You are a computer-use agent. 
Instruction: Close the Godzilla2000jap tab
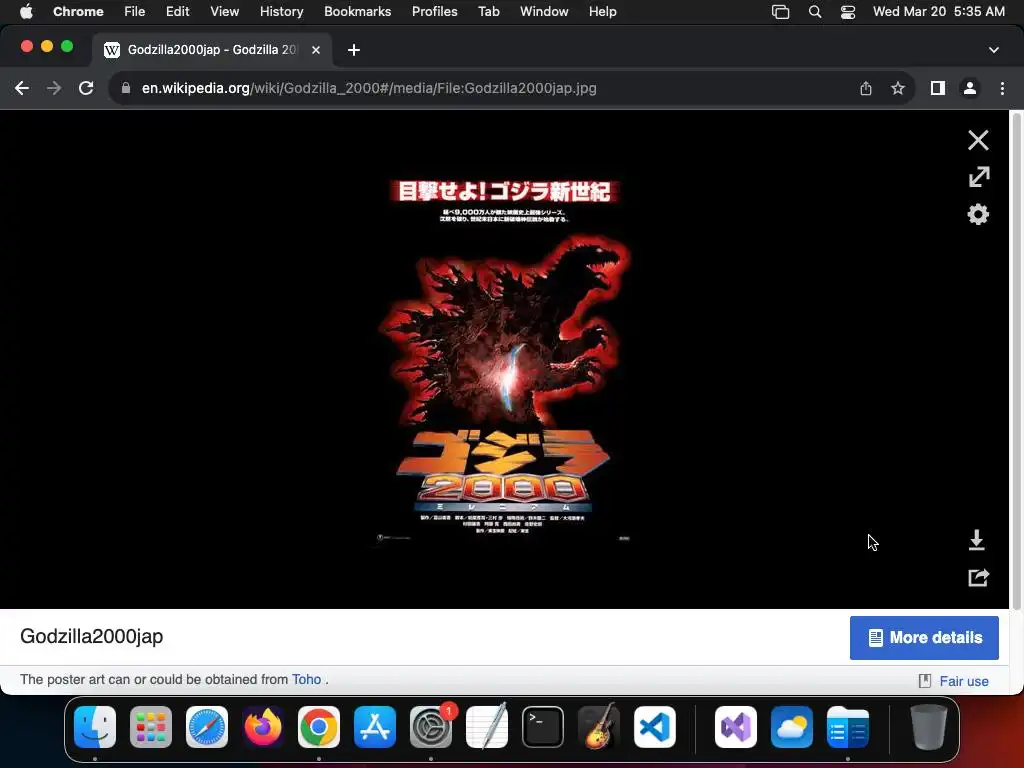pyautogui.click(x=315, y=50)
